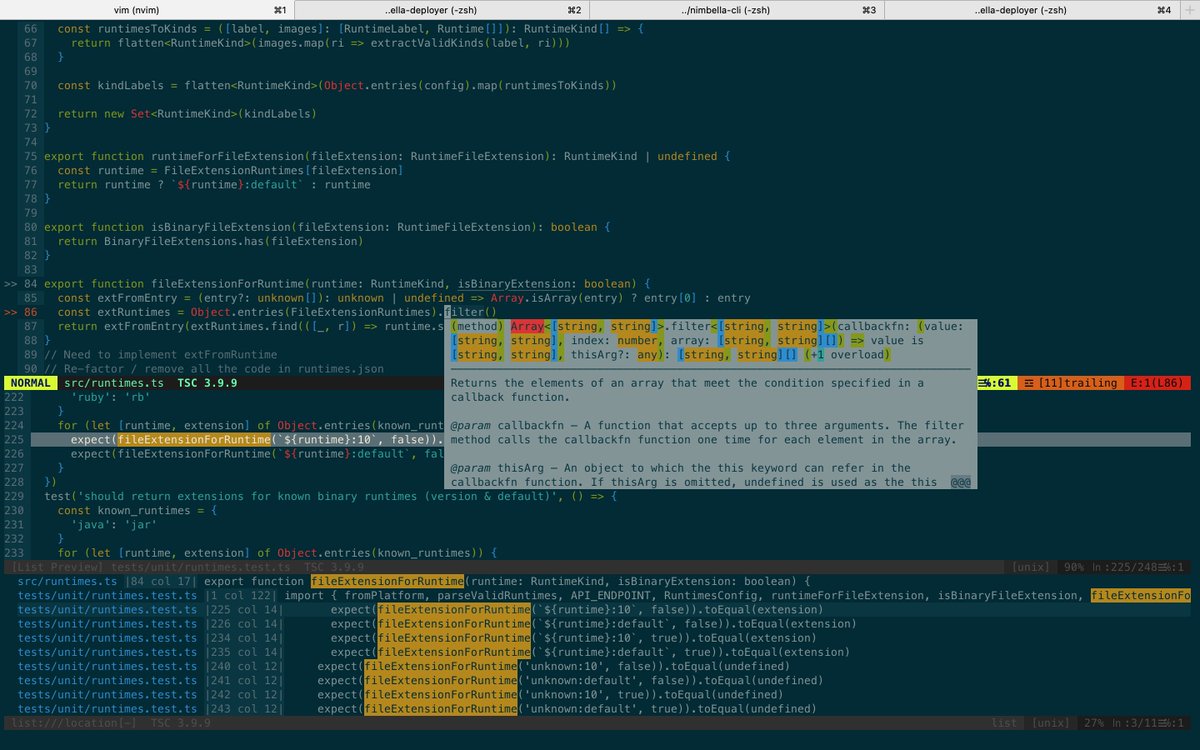Click 'return new Set' on line 72
This screenshot has width=1200, height=750.
[x=102, y=114]
